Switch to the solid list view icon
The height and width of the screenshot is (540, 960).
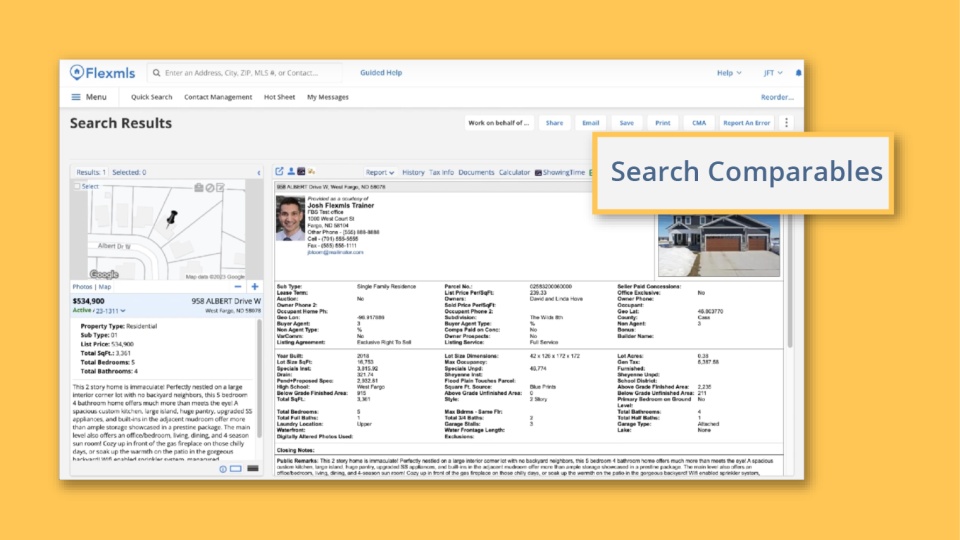[253, 469]
